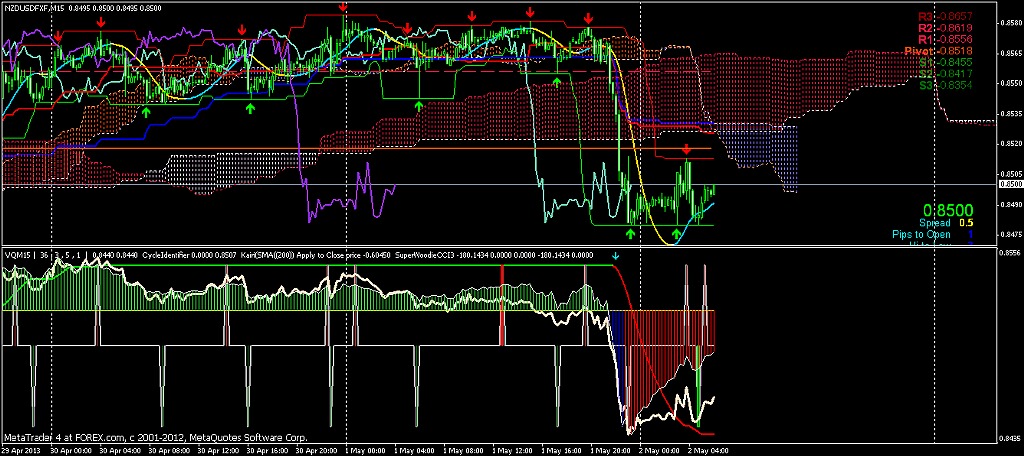This screenshot has height=456, width=1024.
Task: Click the 1 May 16:00 time label
Action: pyautogui.click(x=561, y=450)
